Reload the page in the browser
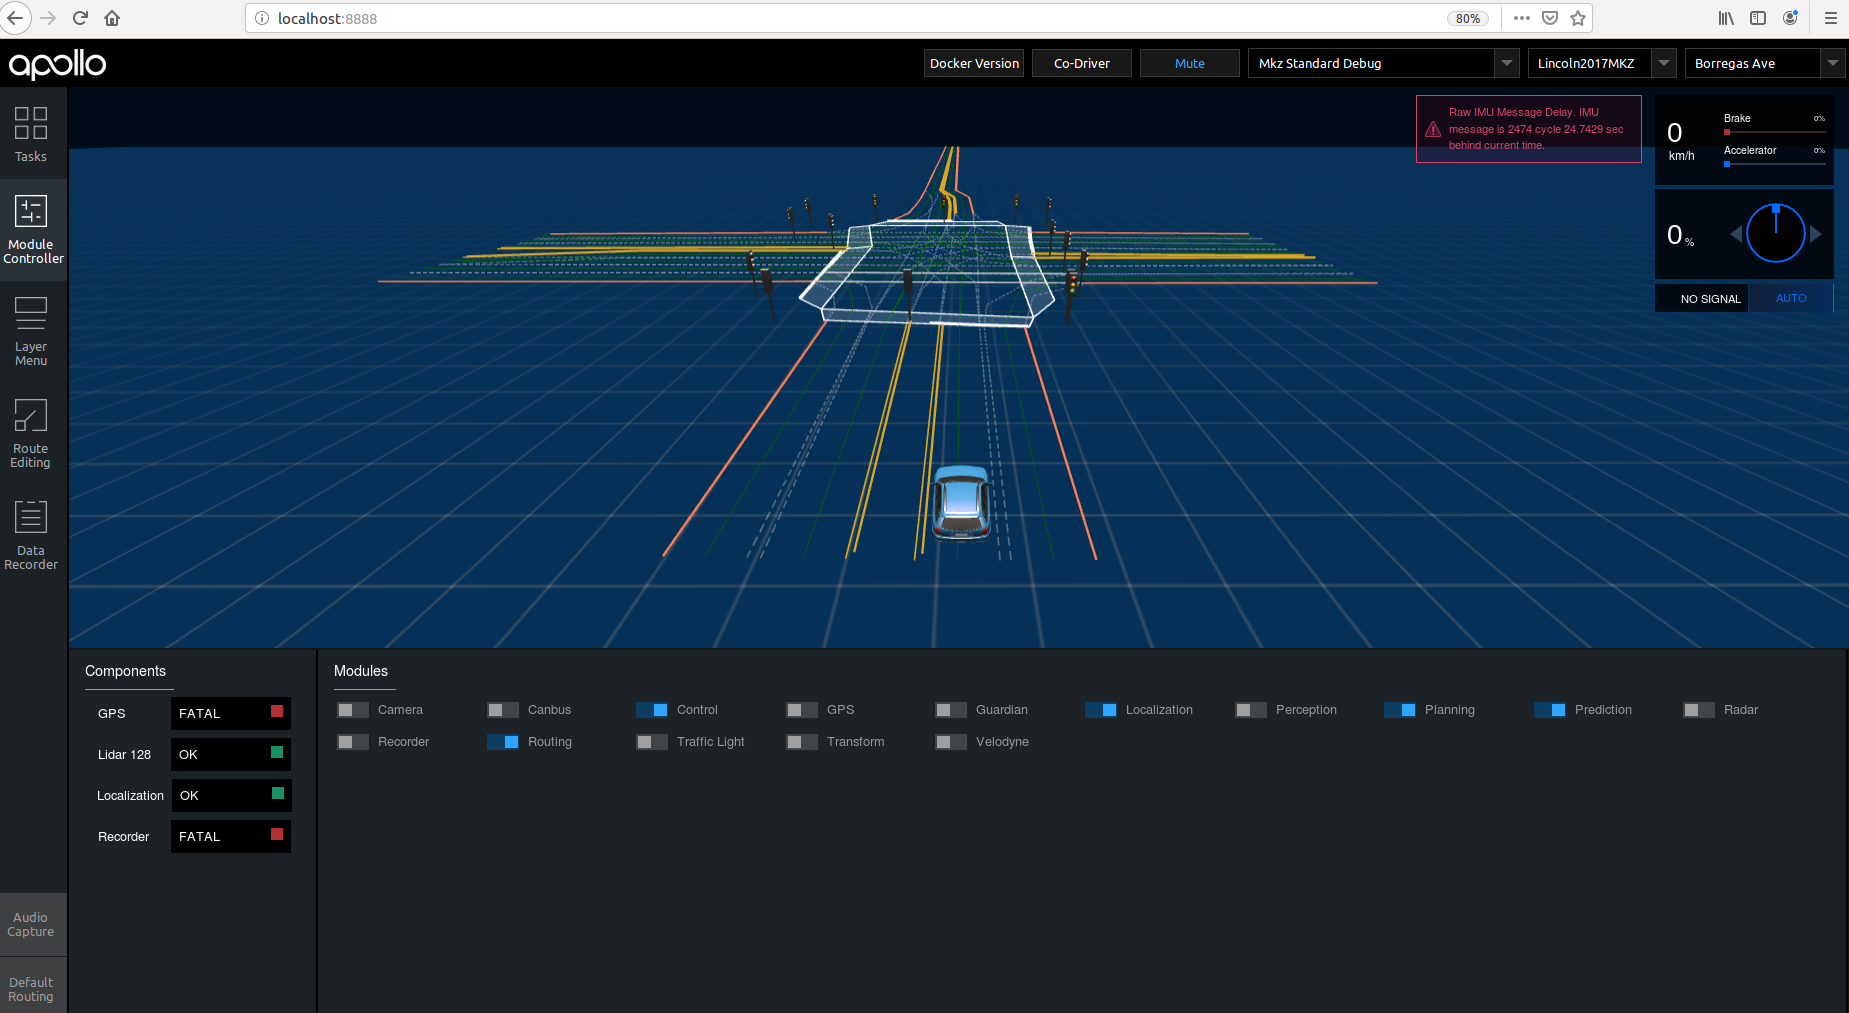This screenshot has width=1849, height=1013. click(81, 18)
